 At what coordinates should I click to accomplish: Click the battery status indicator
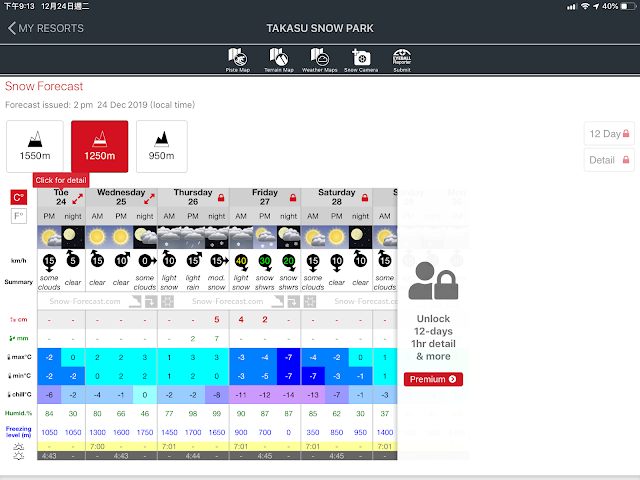(629, 7)
